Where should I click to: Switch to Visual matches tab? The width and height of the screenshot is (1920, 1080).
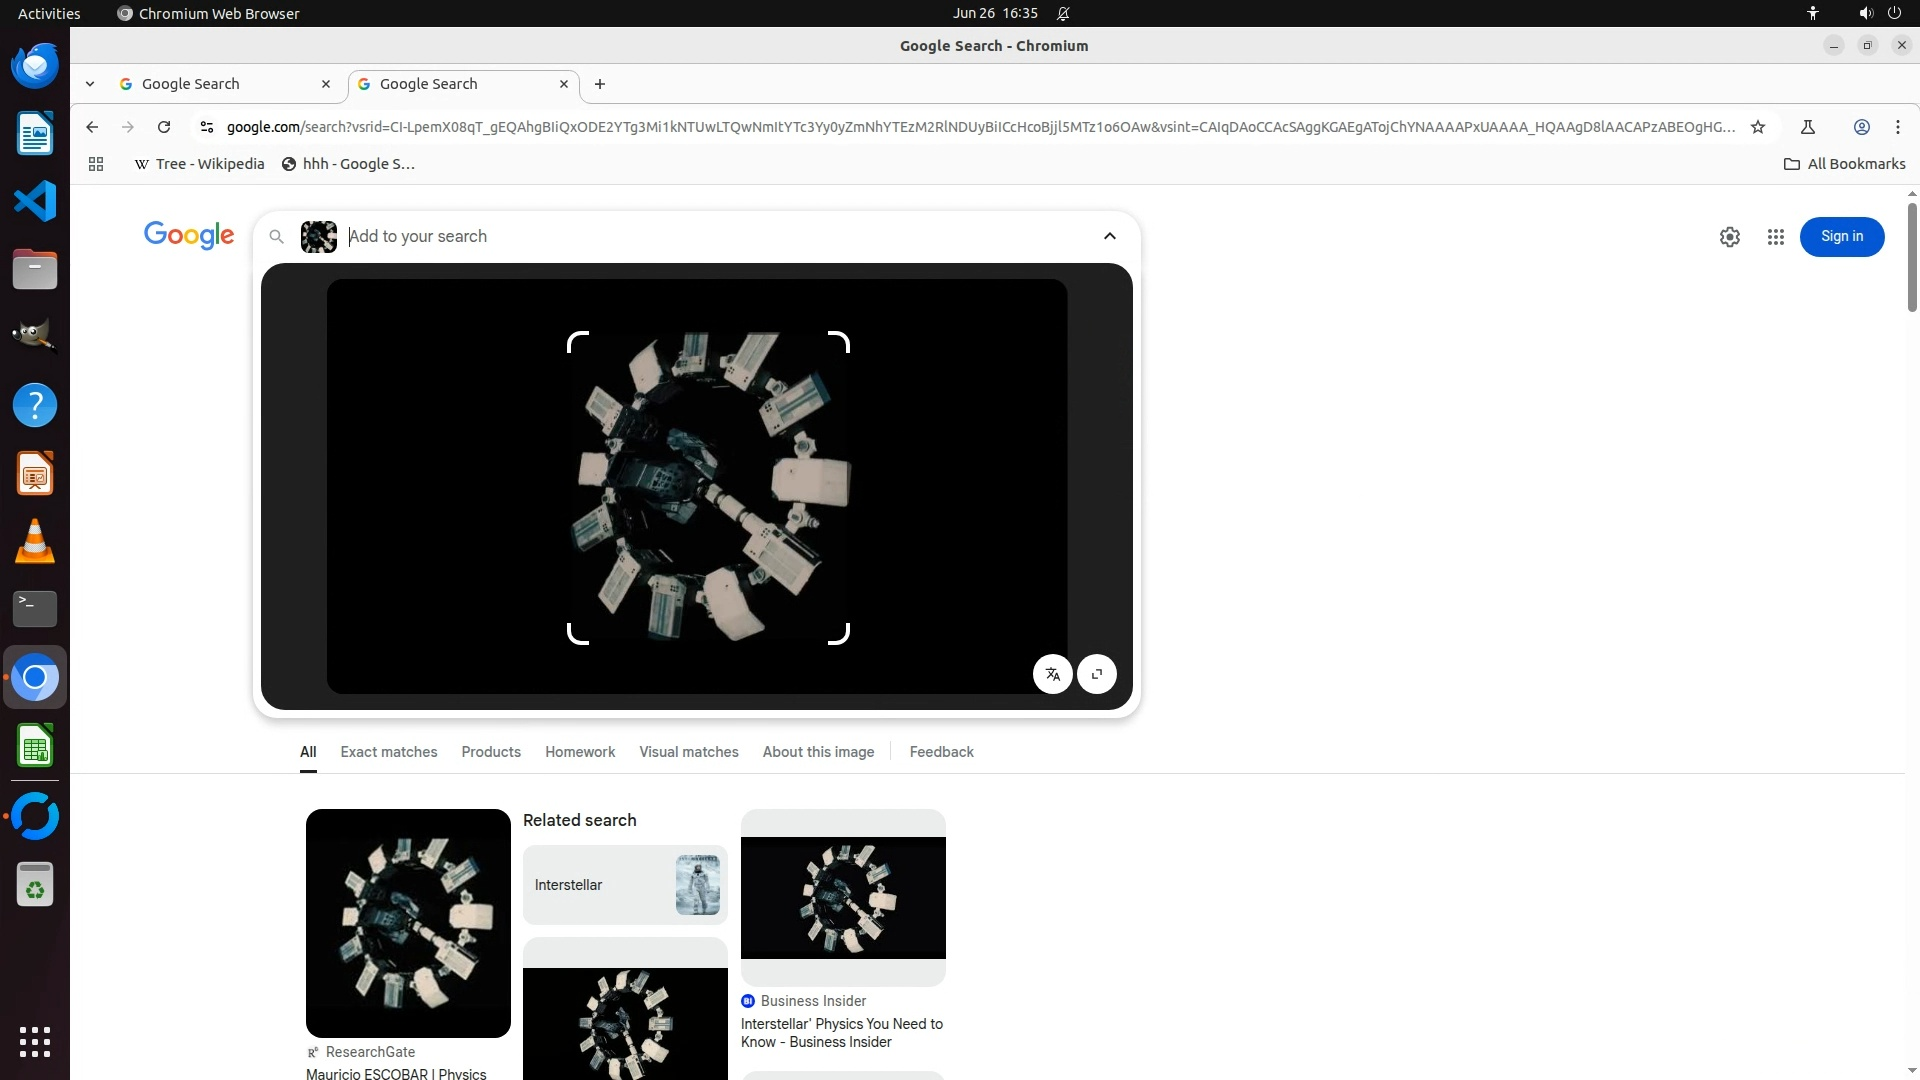(688, 752)
